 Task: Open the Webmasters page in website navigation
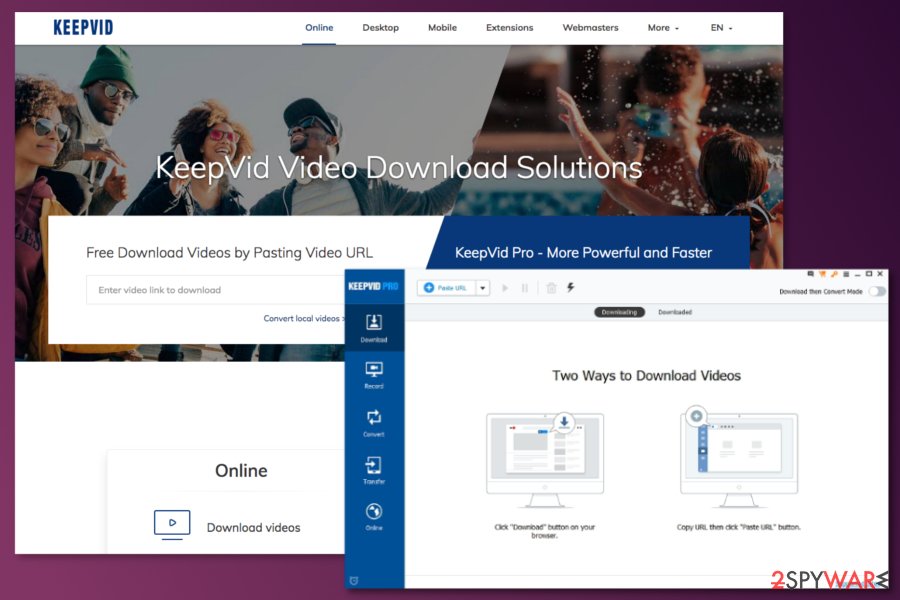point(591,28)
